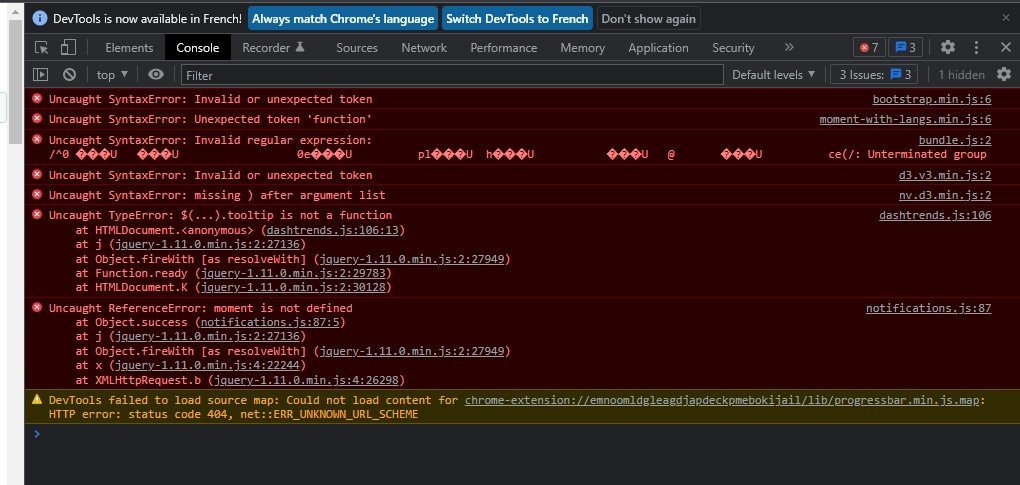The image size is (1020, 485).
Task: Toggle the device toolbar icon
Action: point(68,47)
